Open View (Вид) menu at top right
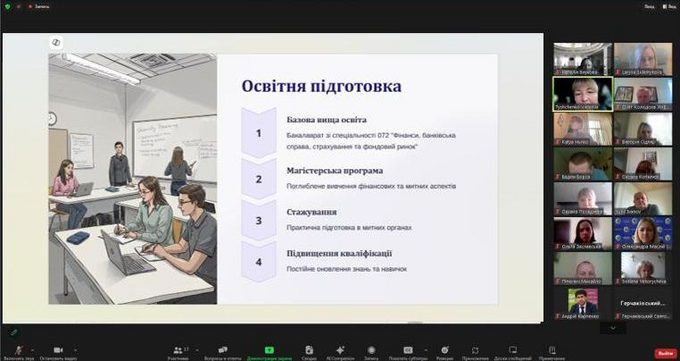Screen dimensions: 680x361 tap(670, 7)
